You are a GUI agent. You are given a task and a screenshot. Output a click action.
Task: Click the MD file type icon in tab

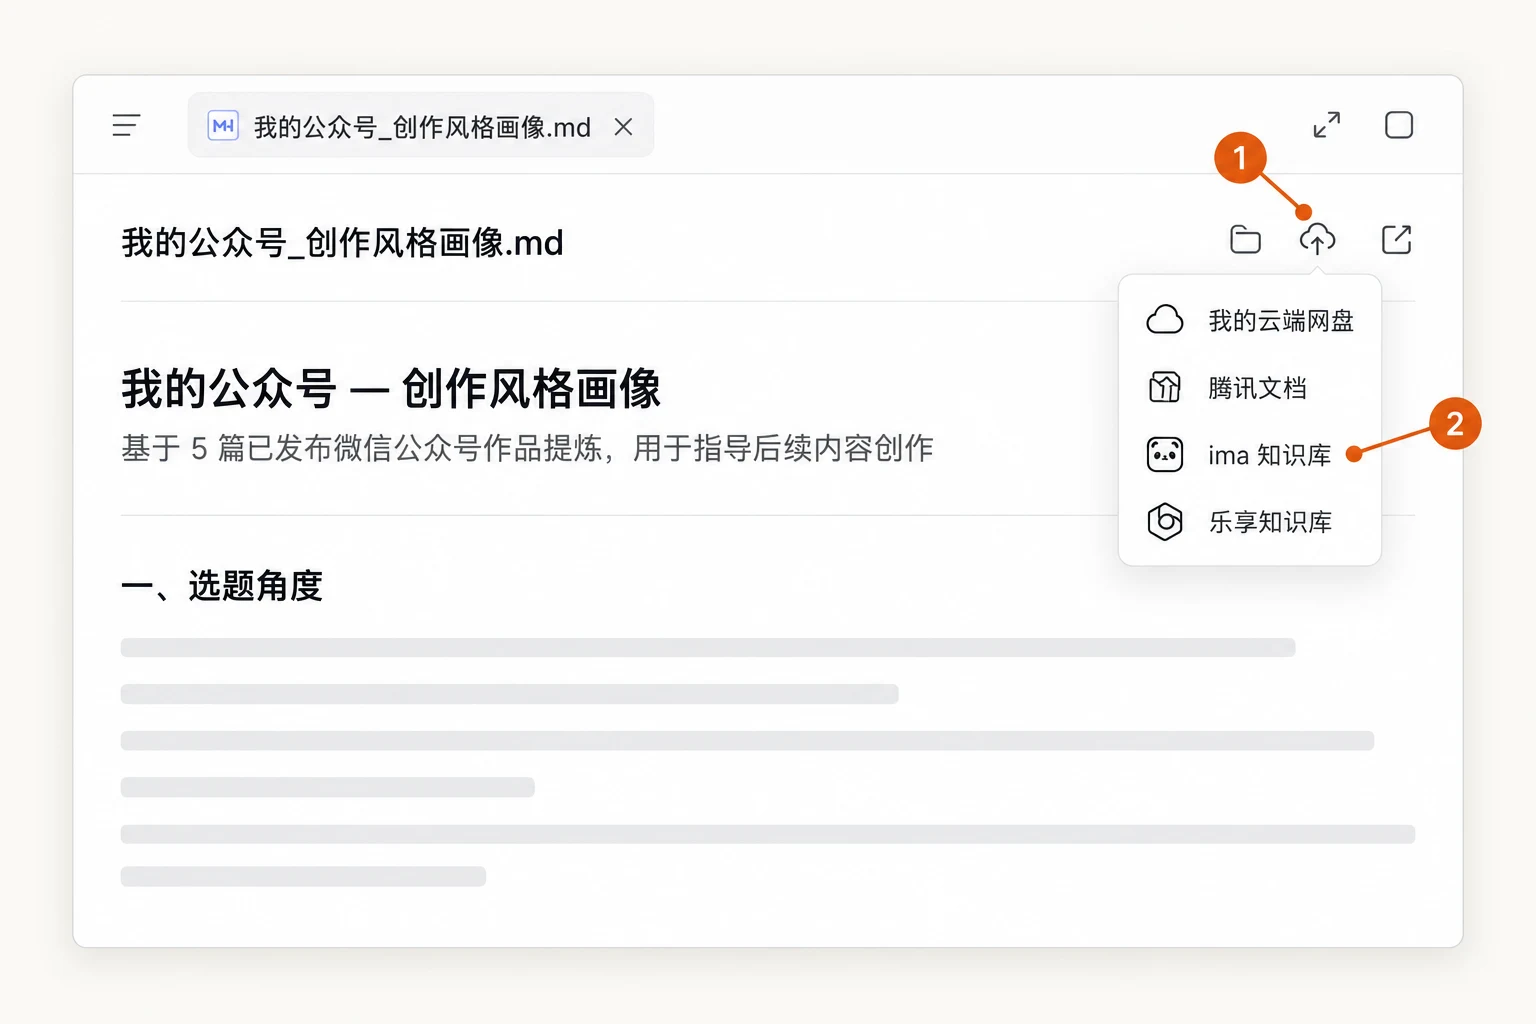(223, 126)
